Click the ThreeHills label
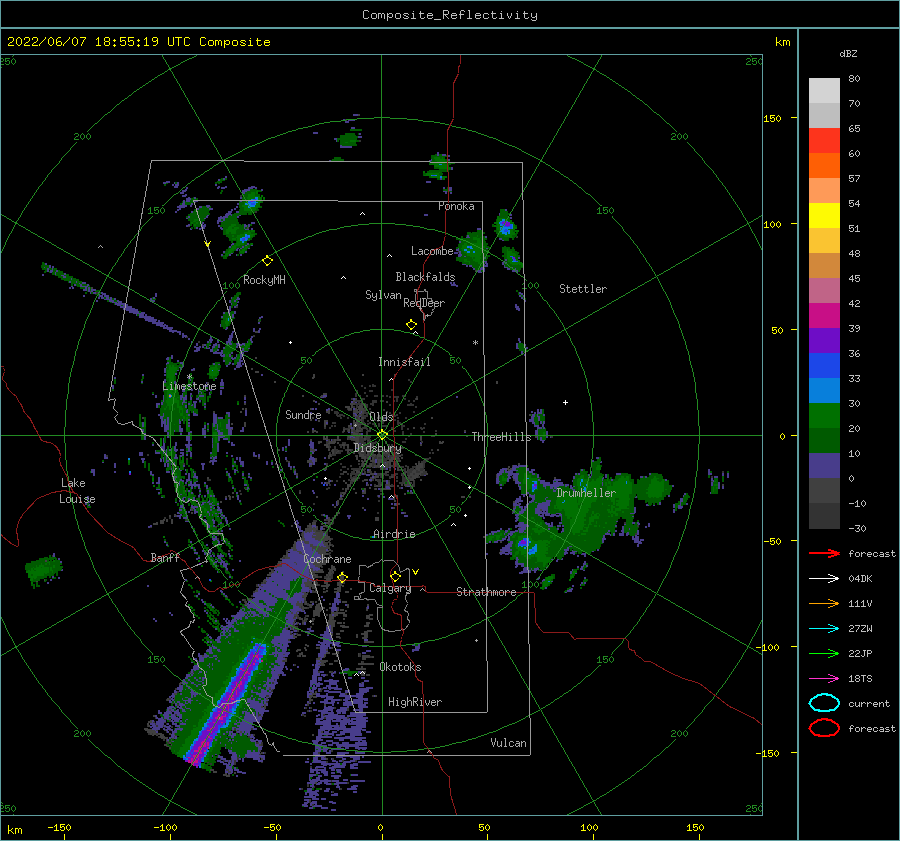Viewport: 900px width, 841px height. click(x=502, y=437)
